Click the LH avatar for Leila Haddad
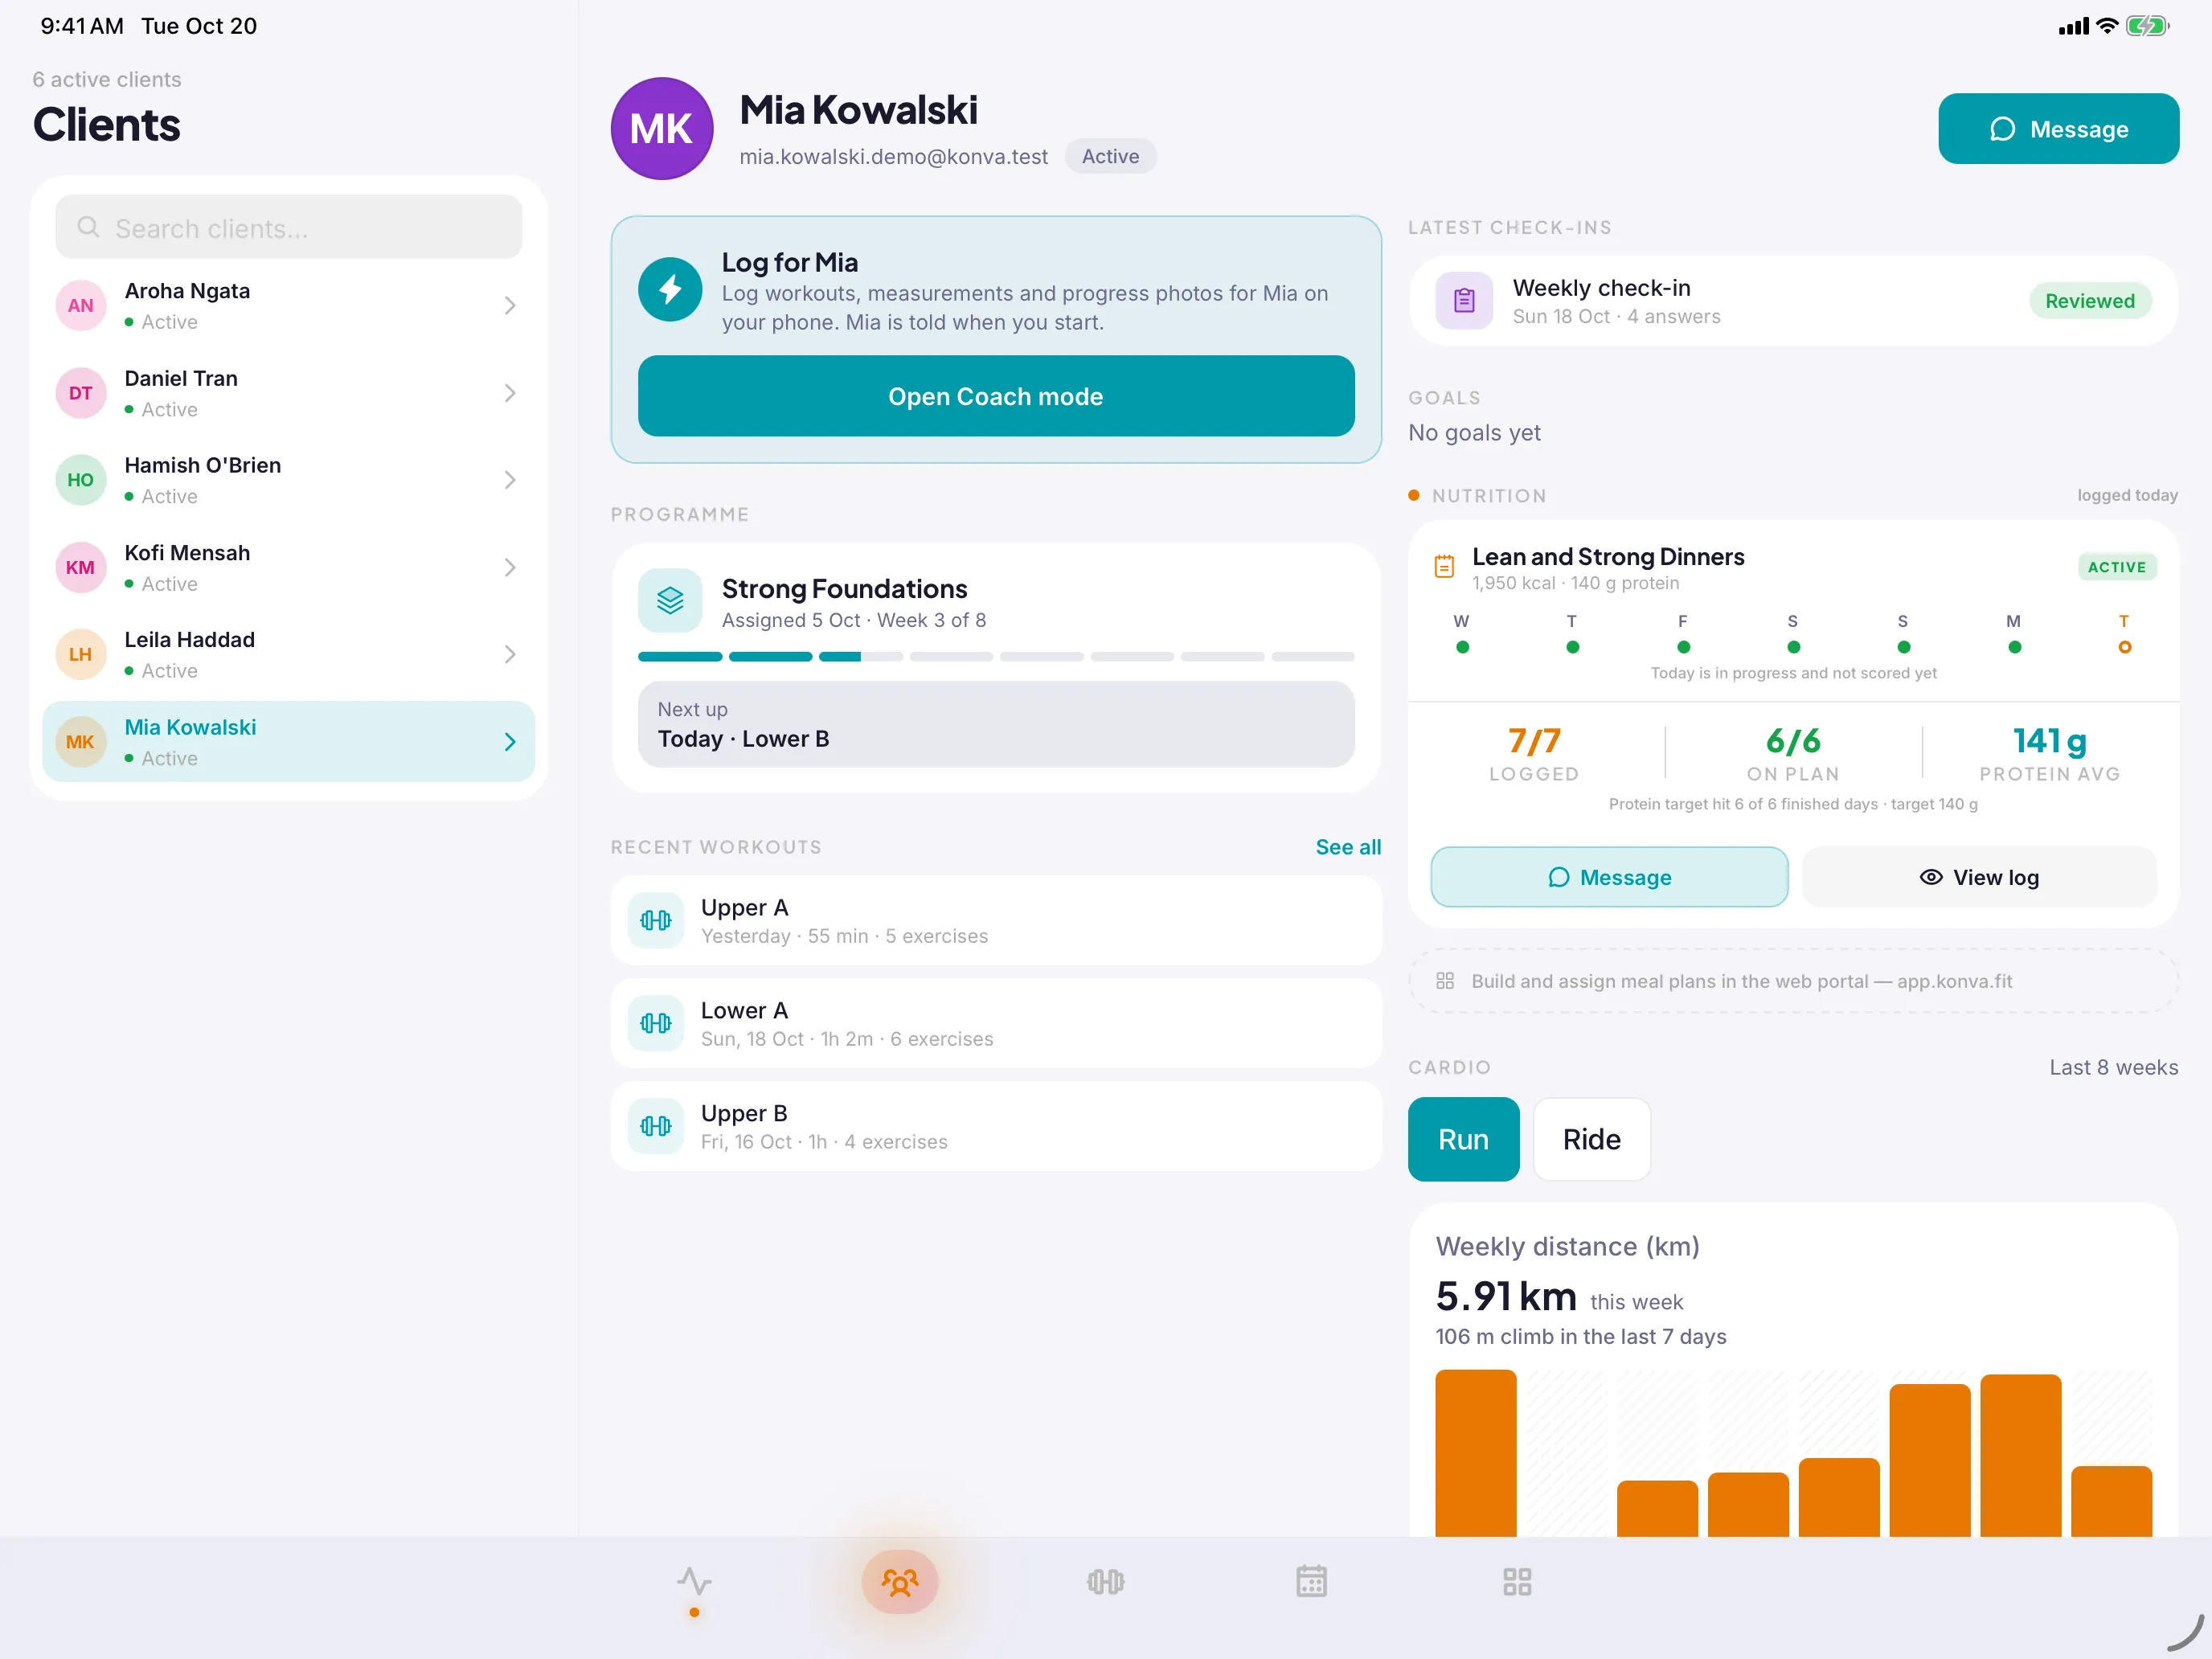Viewport: 2212px width, 1659px height. click(80, 654)
